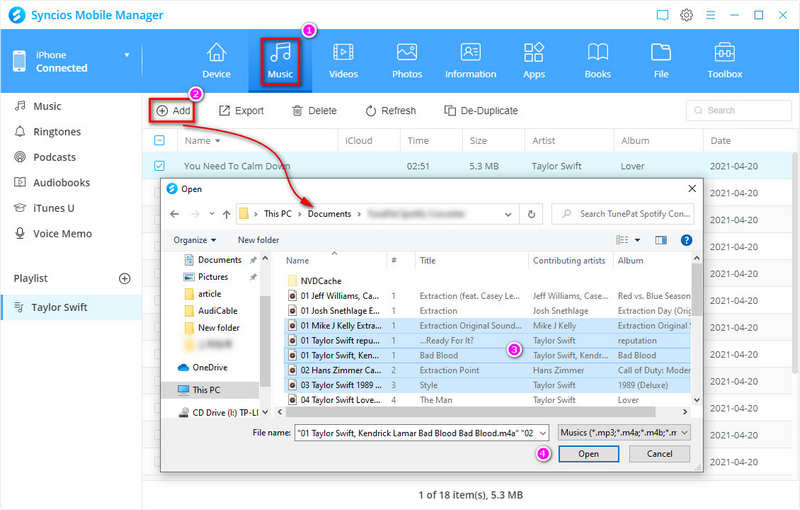Image resolution: width=800 pixels, height=510 pixels.
Task: Select file 01 Josh Snethlage
Action: point(340,311)
